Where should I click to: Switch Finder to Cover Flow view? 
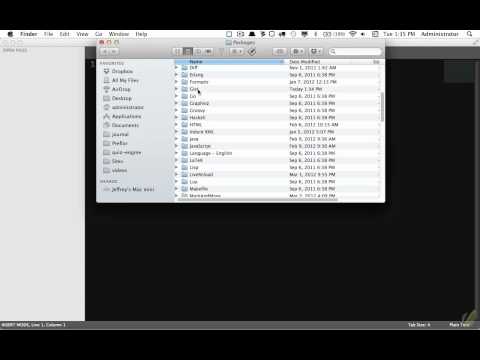pyautogui.click(x=209, y=52)
